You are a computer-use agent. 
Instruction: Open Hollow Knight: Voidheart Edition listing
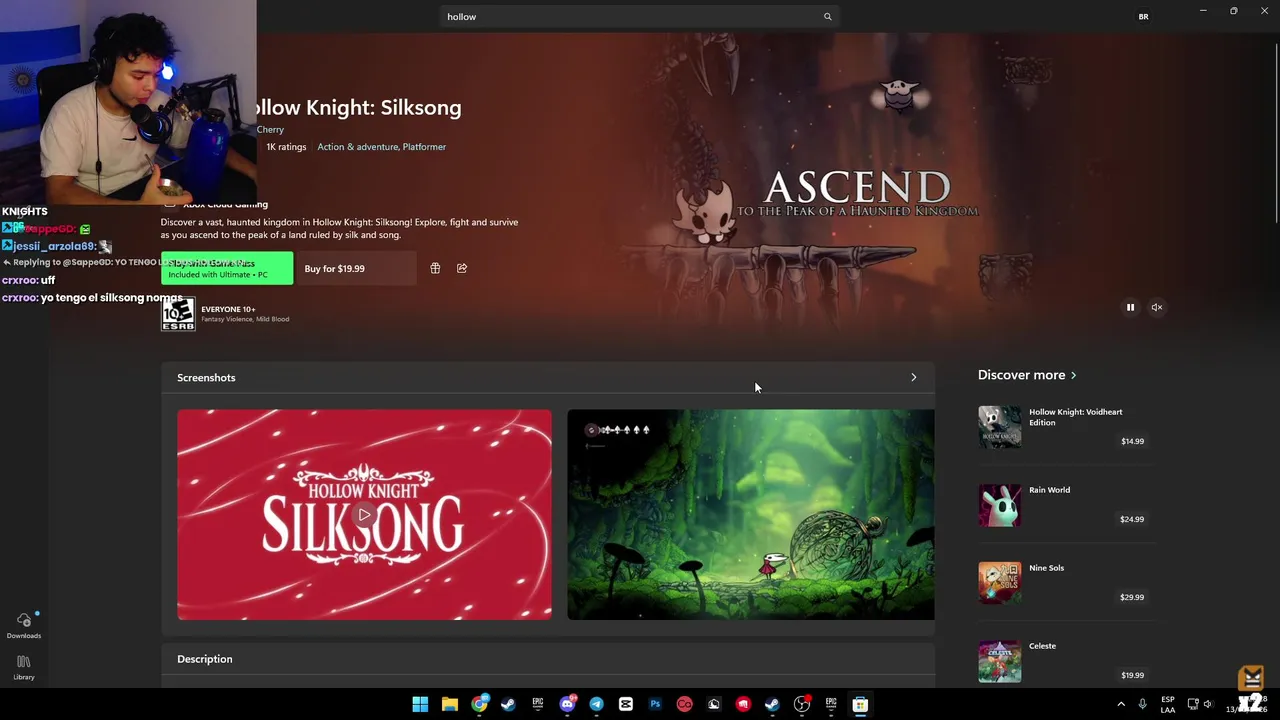pyautogui.click(x=1067, y=427)
